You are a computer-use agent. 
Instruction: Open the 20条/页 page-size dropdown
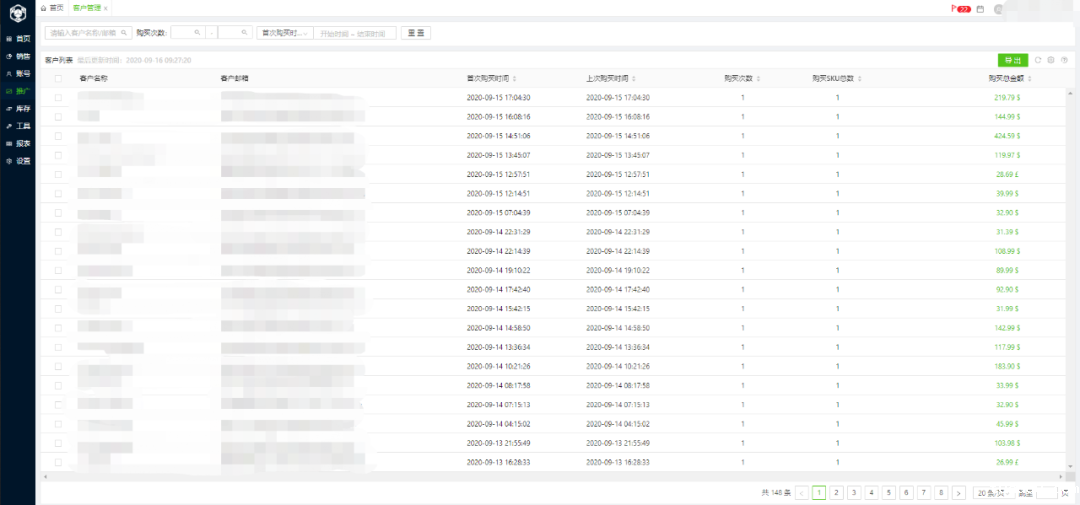[990, 492]
